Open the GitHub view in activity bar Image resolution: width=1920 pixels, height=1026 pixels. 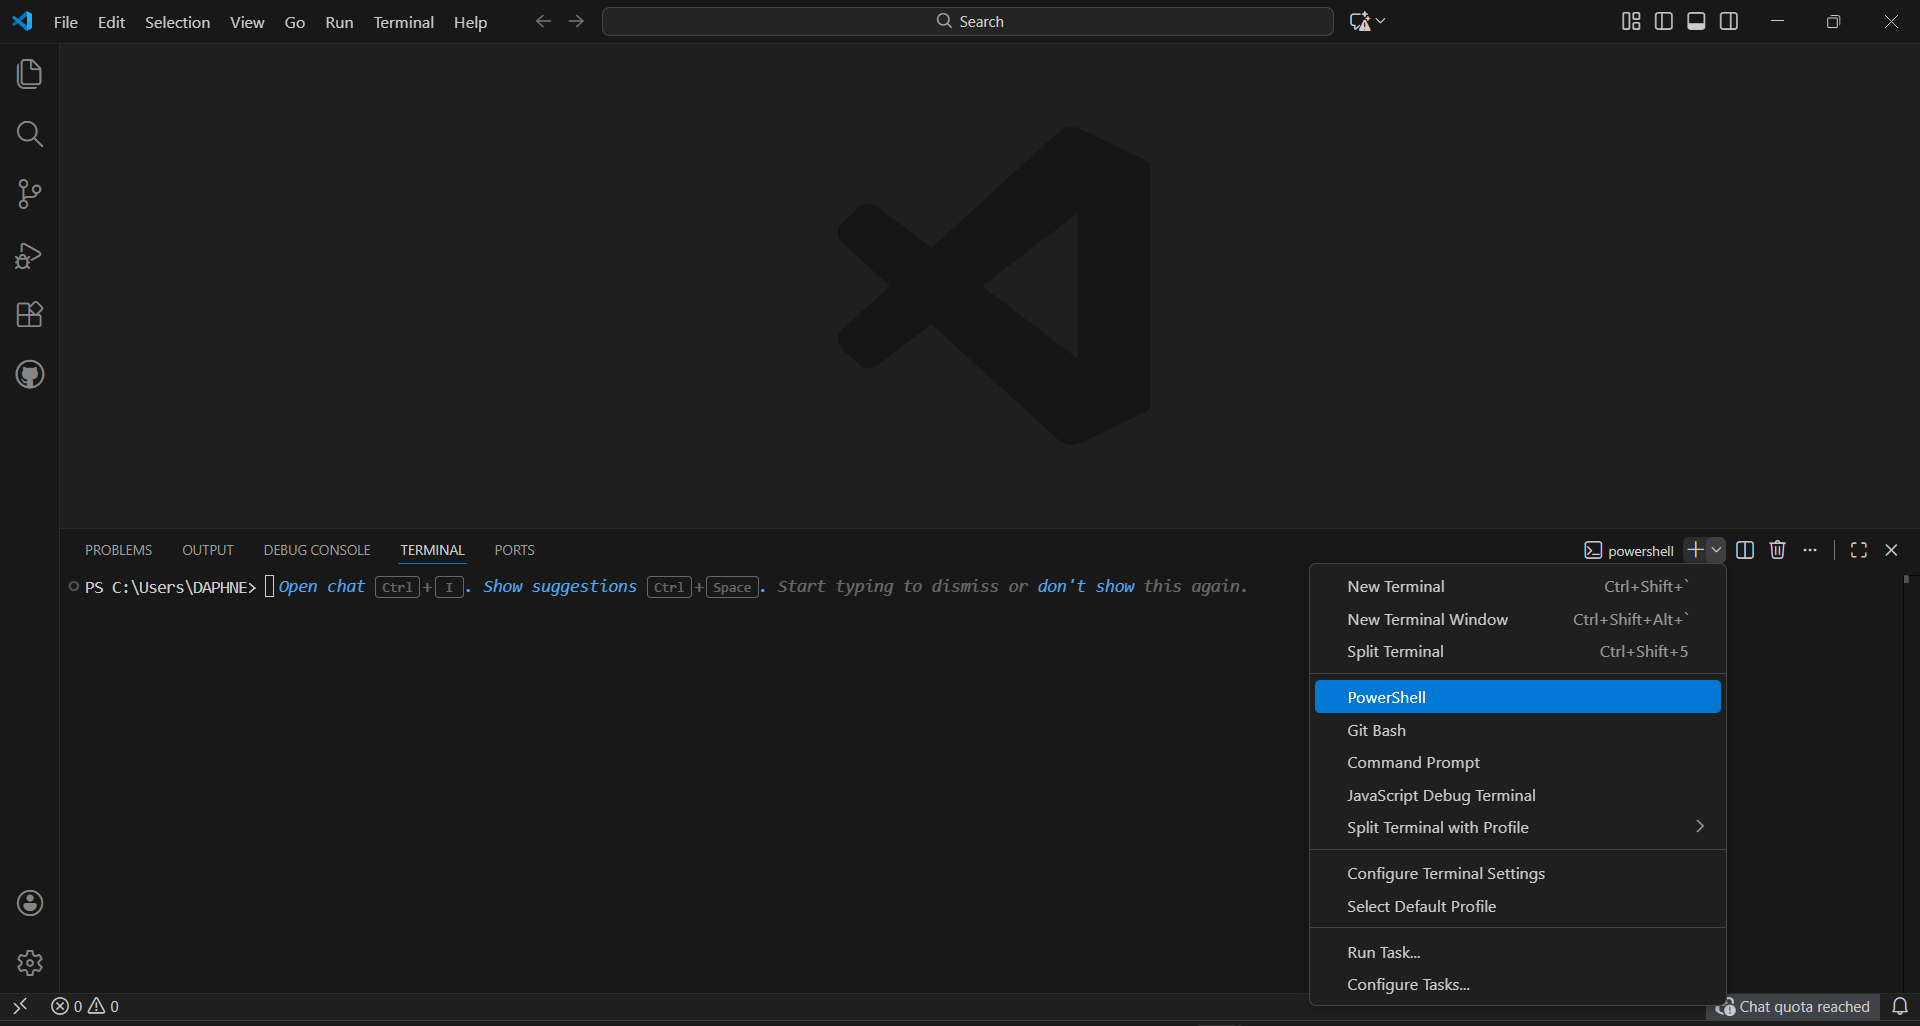29,375
